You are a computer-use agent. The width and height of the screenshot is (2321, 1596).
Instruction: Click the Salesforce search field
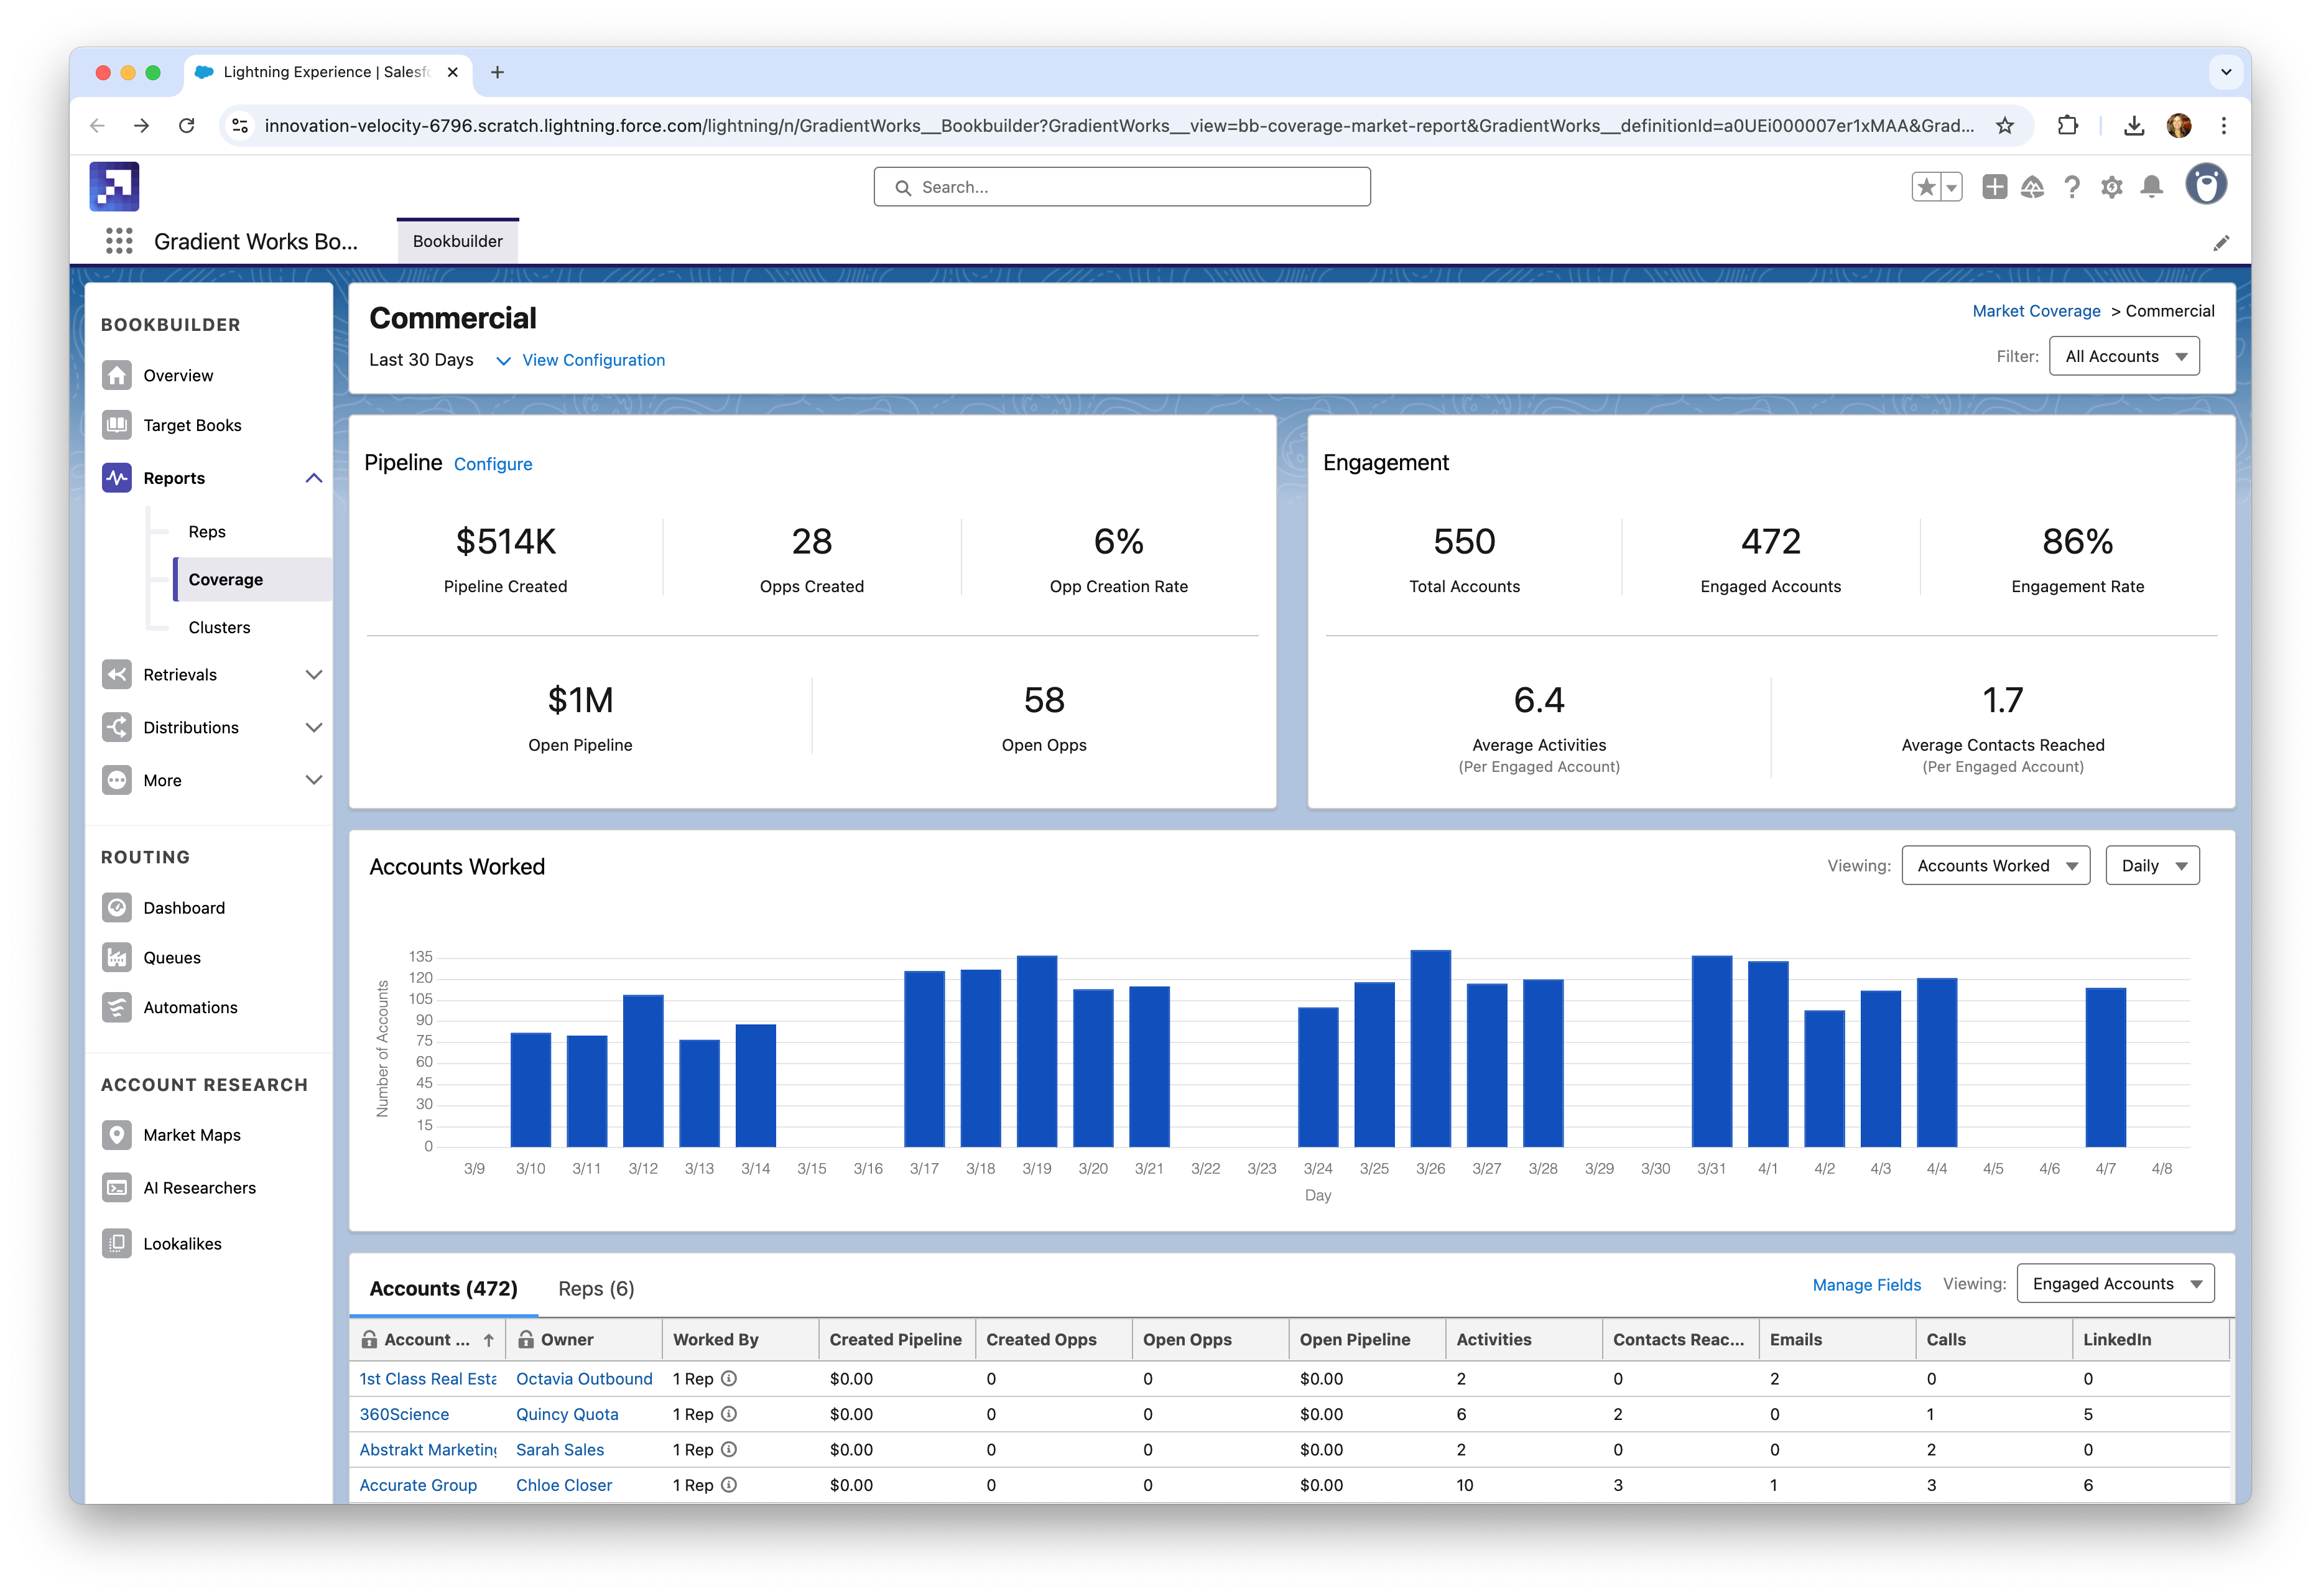coord(1122,187)
